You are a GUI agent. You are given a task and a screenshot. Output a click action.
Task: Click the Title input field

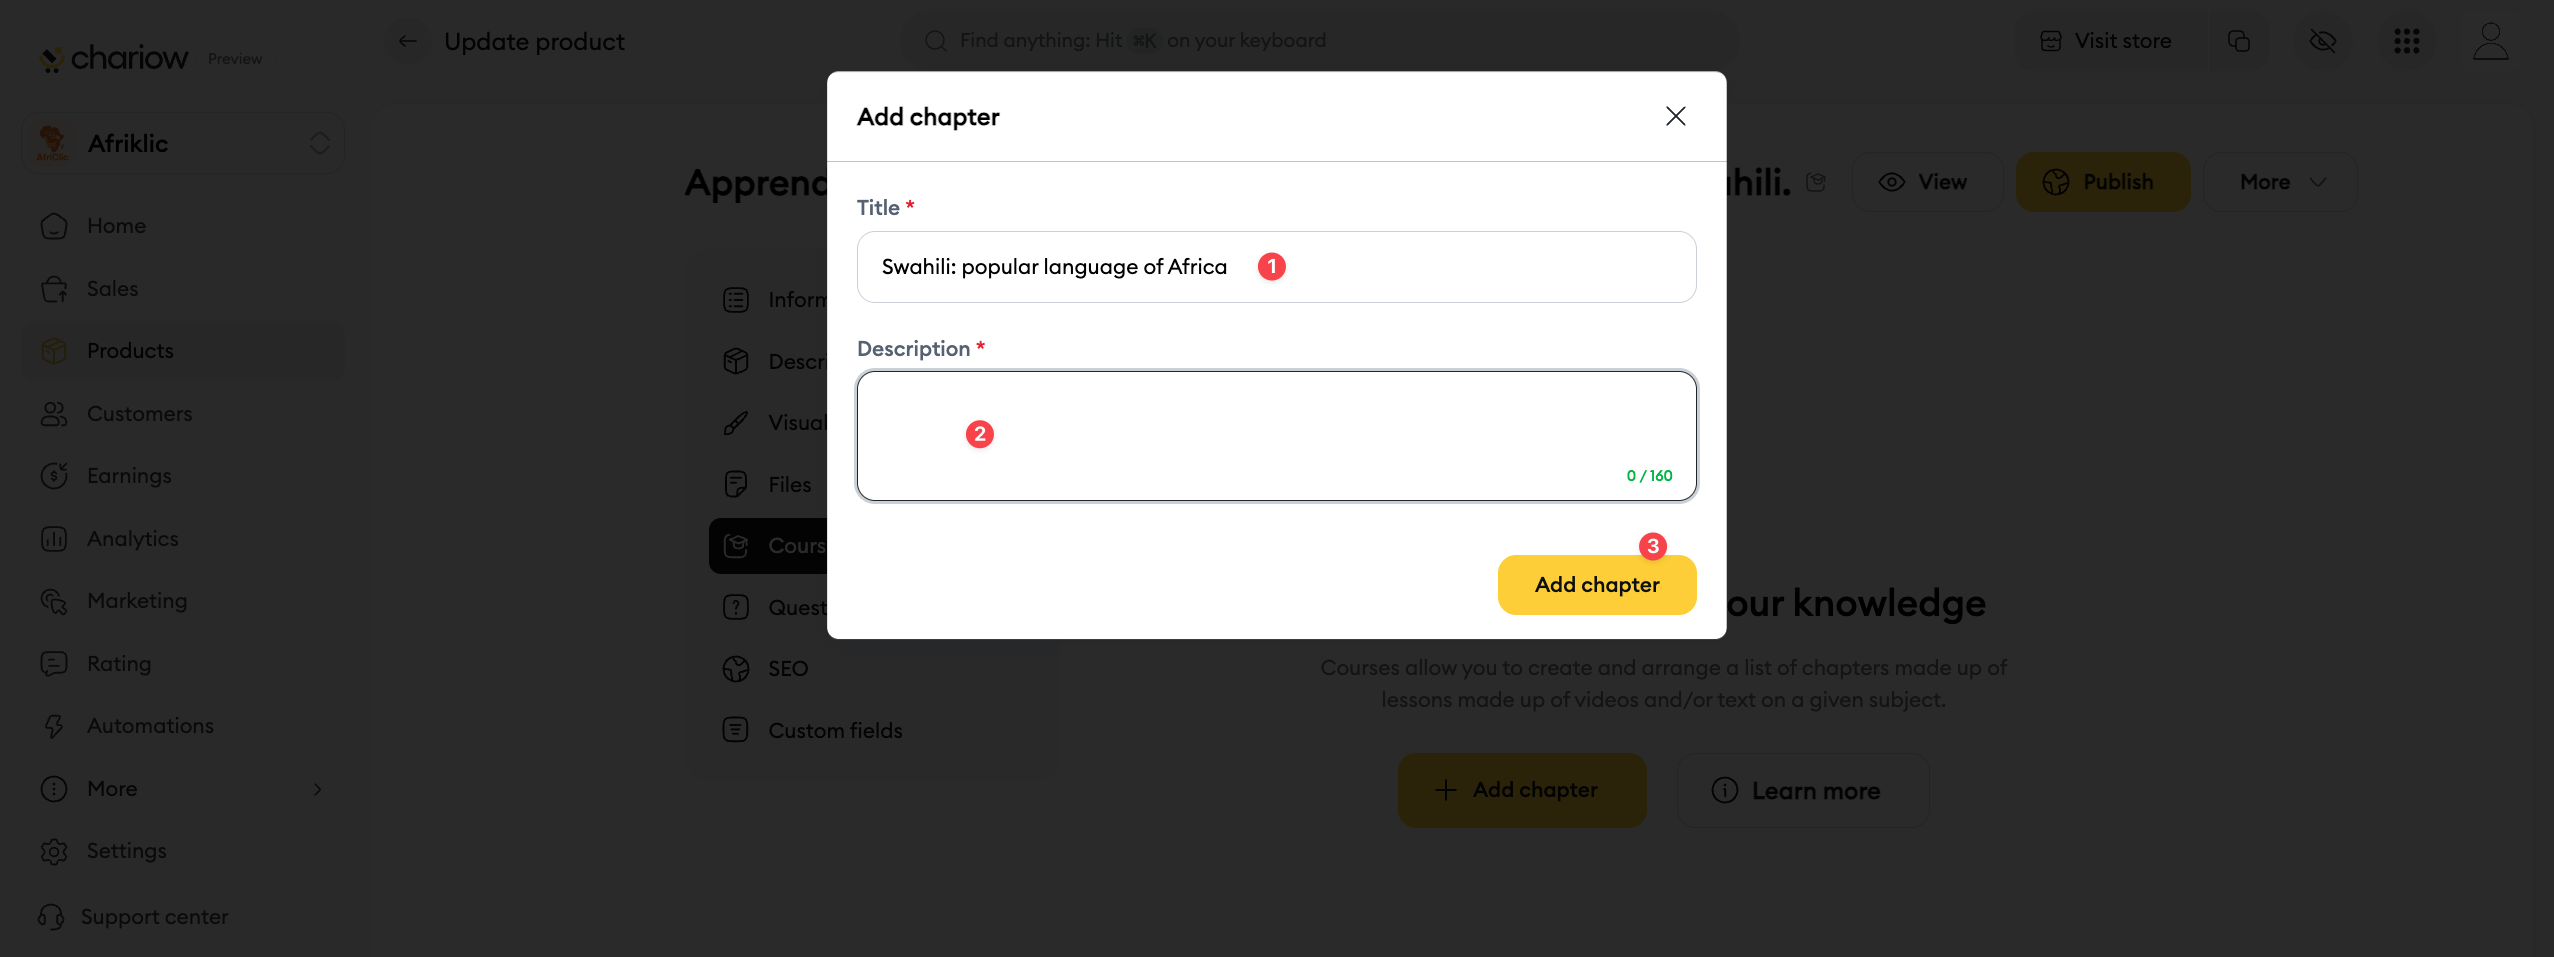tap(1275, 267)
